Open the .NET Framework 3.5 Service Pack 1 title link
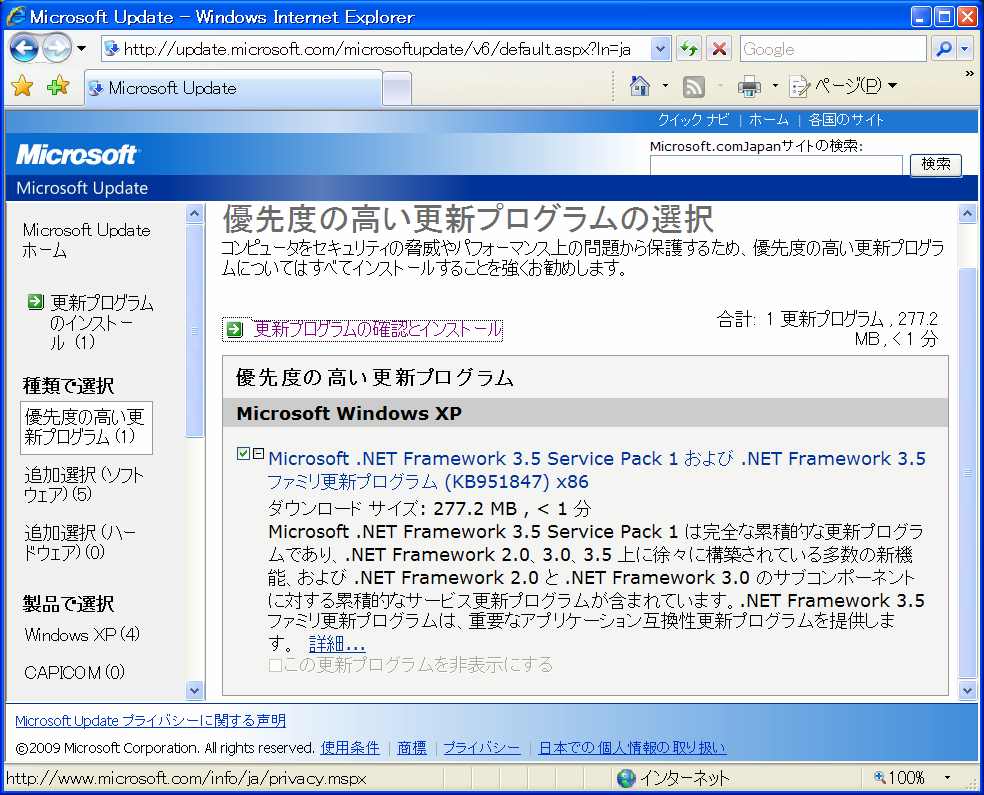 pos(596,470)
